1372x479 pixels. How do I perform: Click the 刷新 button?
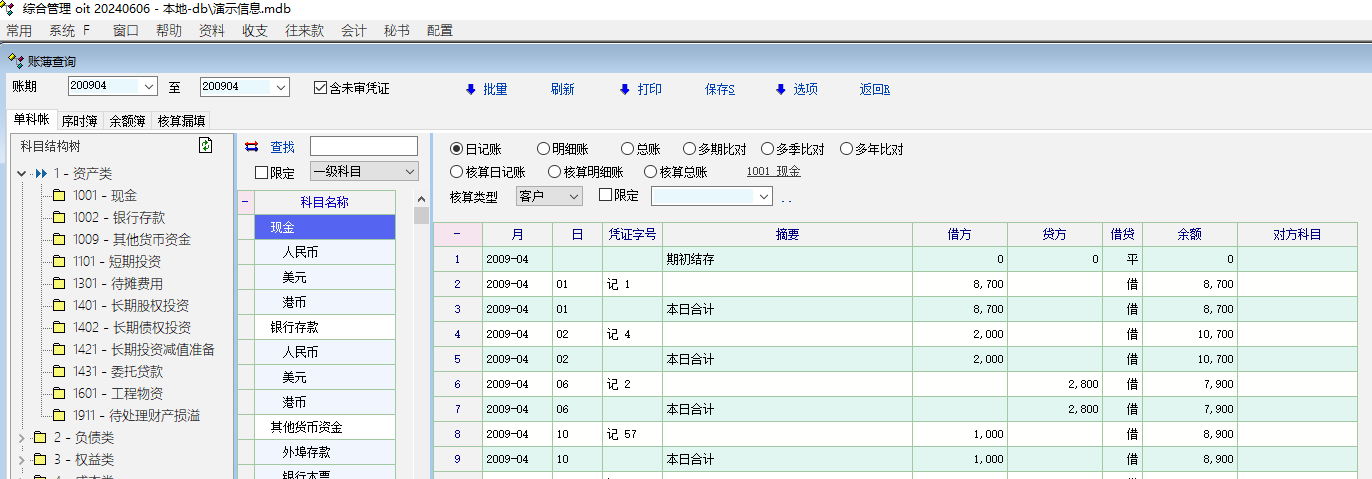[x=562, y=89]
